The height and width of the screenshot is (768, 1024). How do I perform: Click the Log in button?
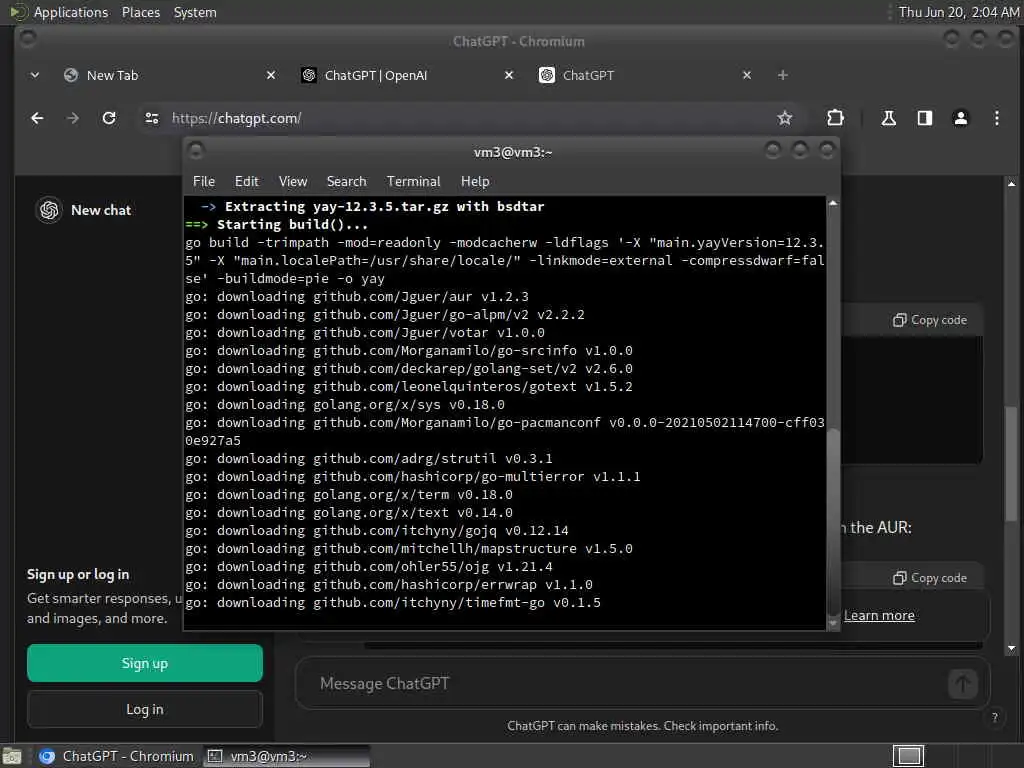pyautogui.click(x=145, y=709)
